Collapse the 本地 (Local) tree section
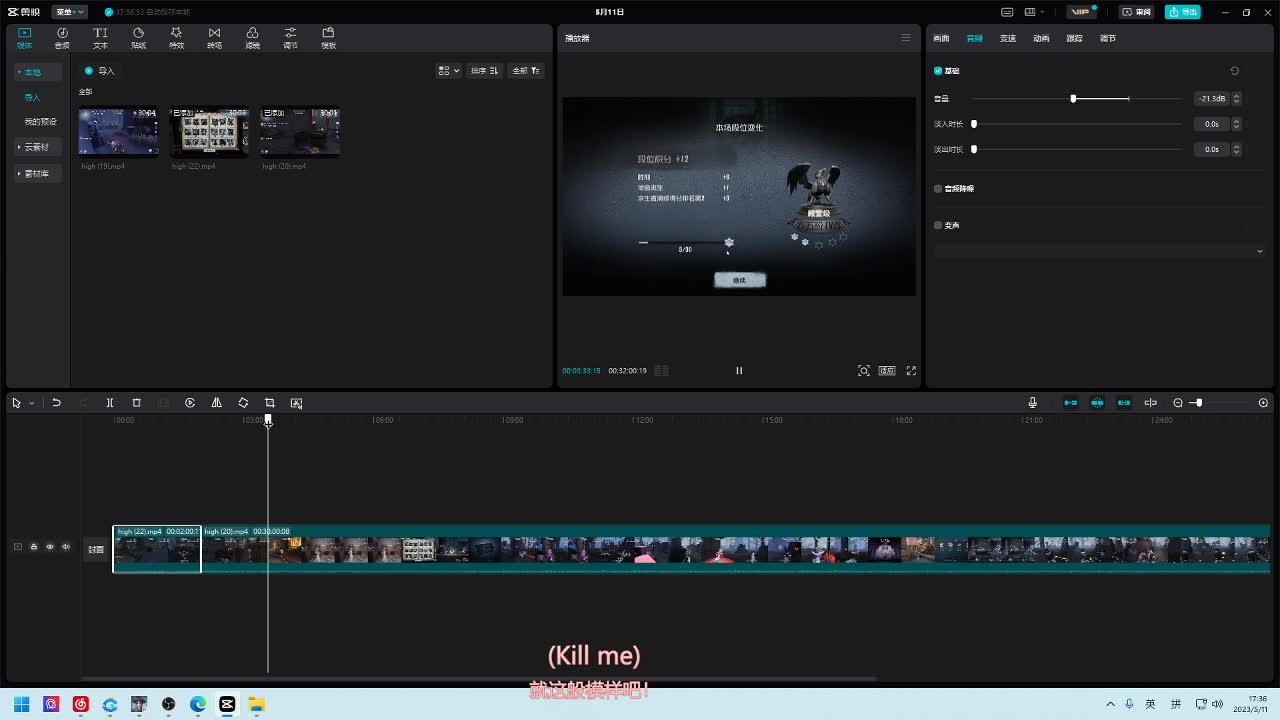Viewport: 1280px width, 720px height. click(x=38, y=72)
